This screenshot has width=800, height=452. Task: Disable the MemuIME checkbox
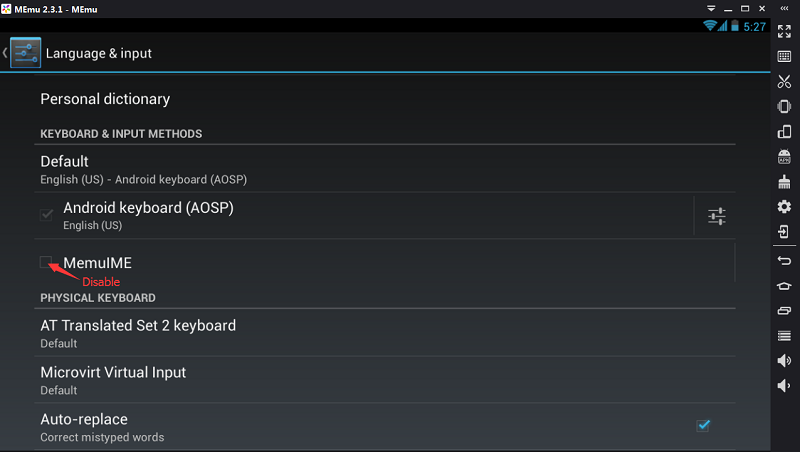pyautogui.click(x=46, y=262)
